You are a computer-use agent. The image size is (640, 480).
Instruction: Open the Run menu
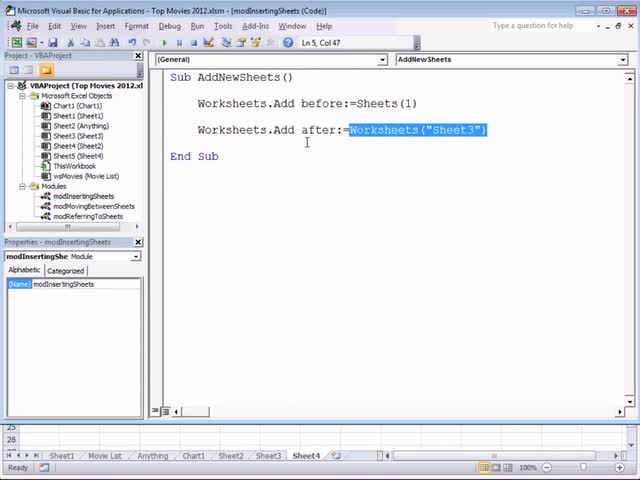pos(197,26)
